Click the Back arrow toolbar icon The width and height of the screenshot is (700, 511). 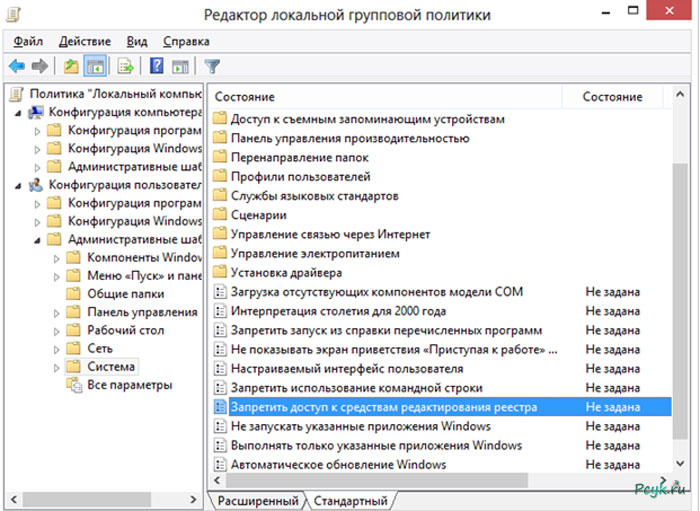[17, 67]
